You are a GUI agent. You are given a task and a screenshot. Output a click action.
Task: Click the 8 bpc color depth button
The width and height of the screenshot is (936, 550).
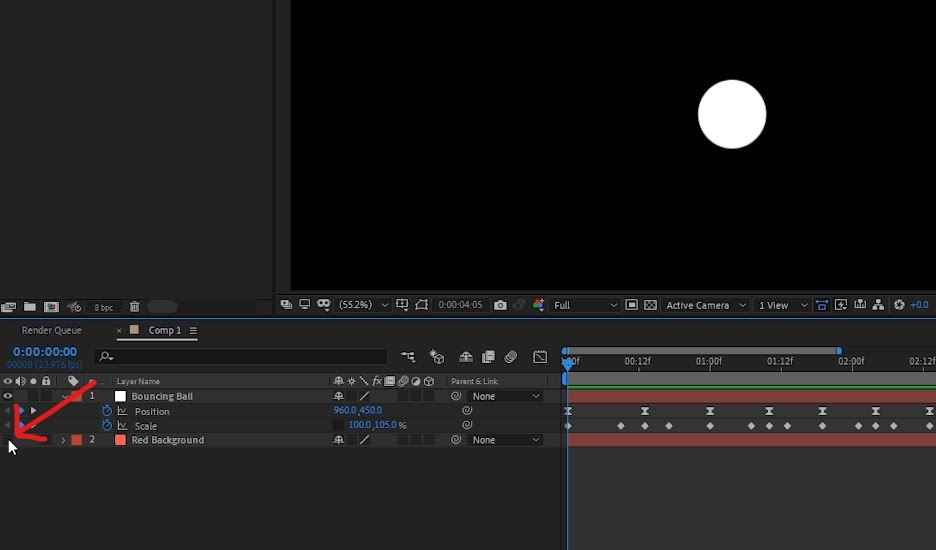click(103, 307)
